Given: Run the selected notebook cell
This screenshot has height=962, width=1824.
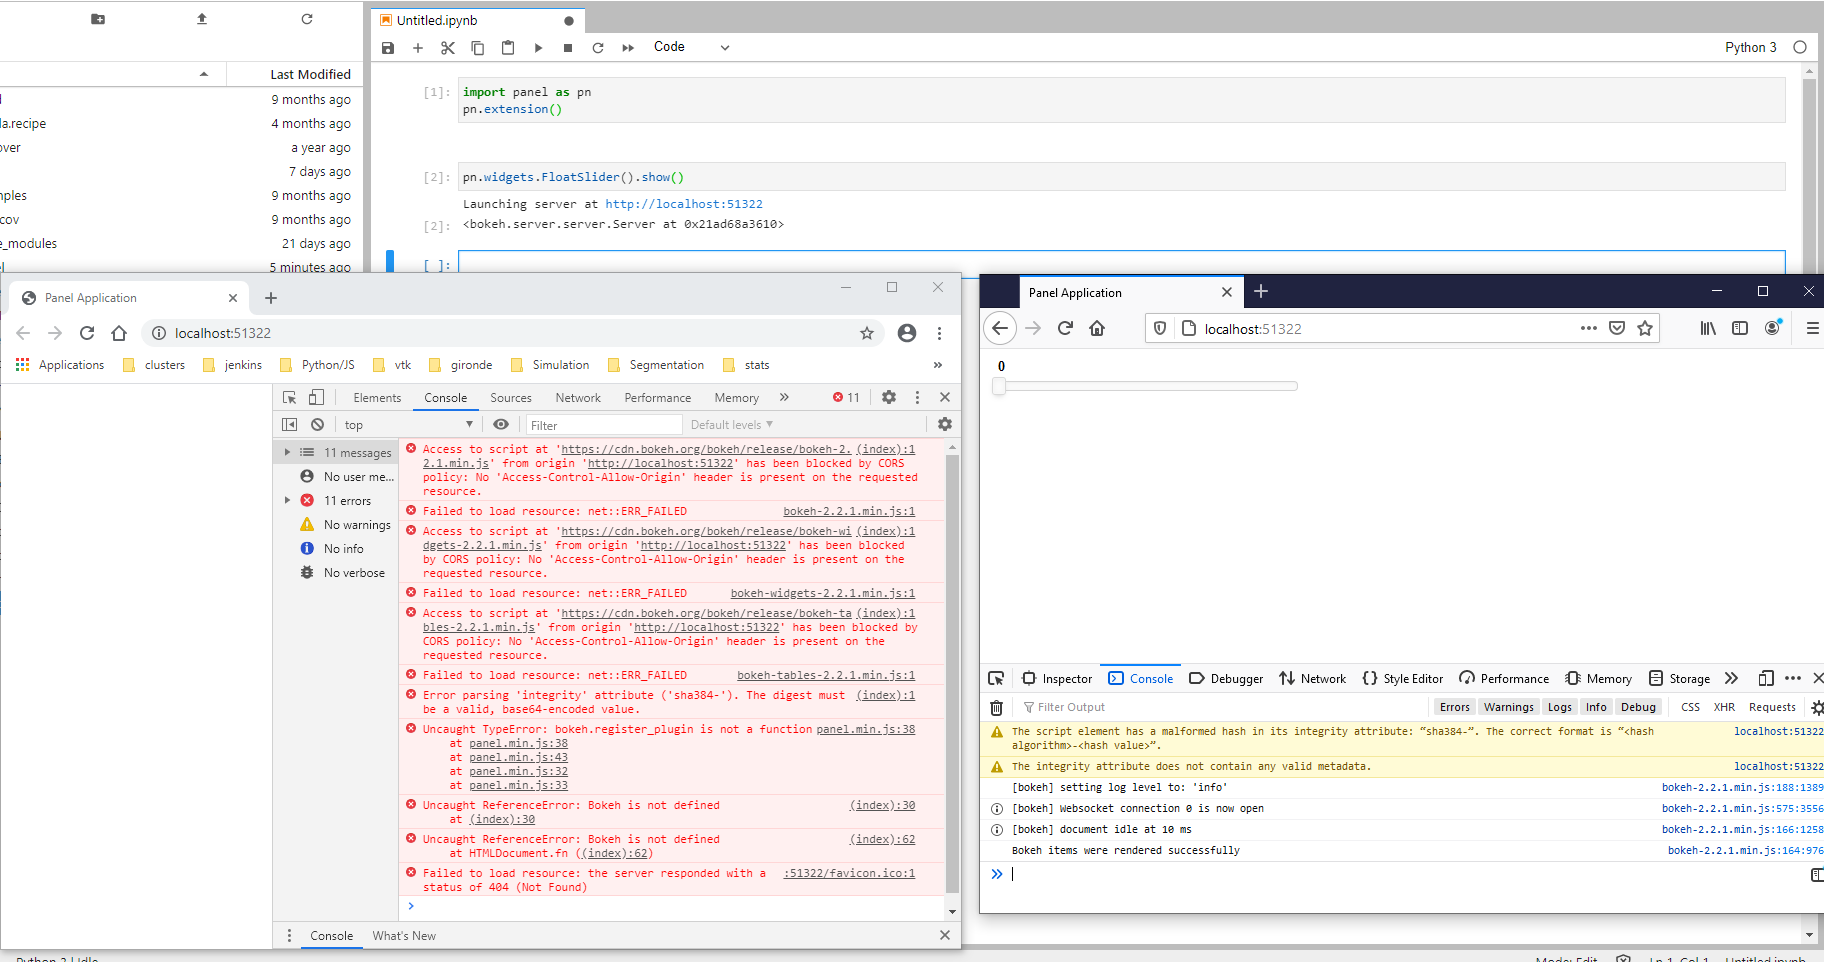Looking at the screenshot, I should pos(538,48).
